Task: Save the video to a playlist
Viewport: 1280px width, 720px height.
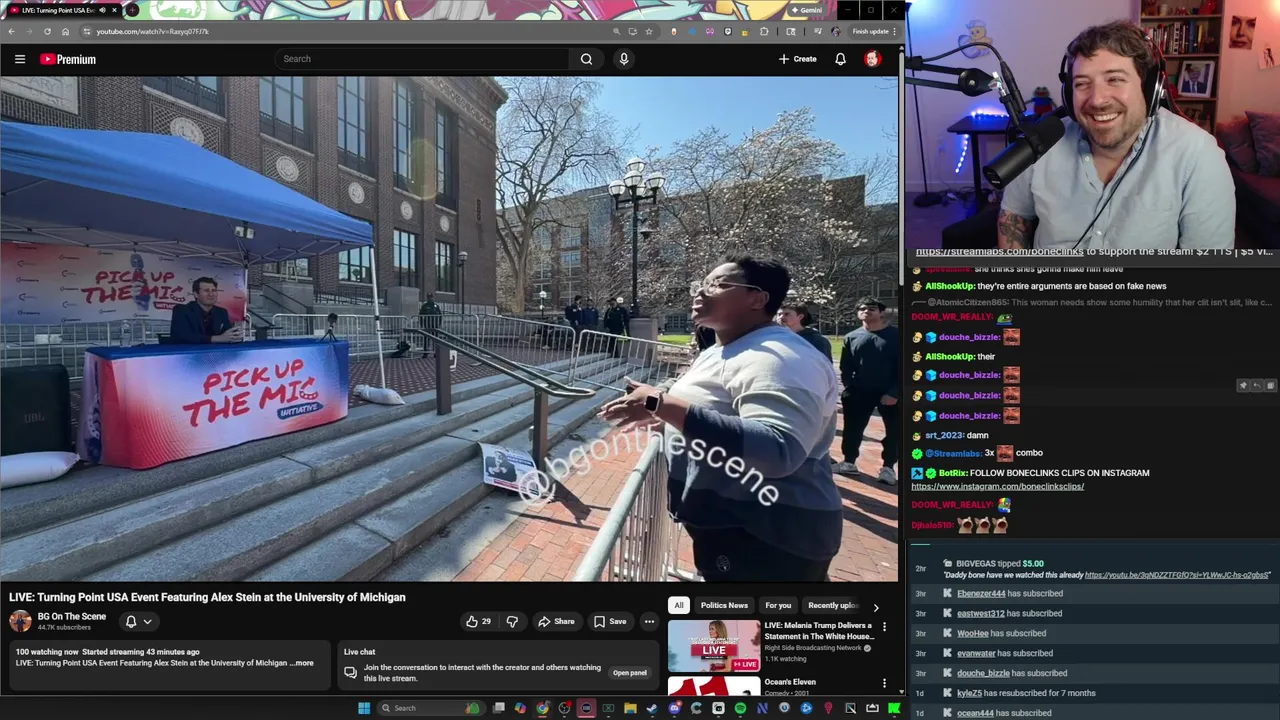Action: pyautogui.click(x=610, y=622)
